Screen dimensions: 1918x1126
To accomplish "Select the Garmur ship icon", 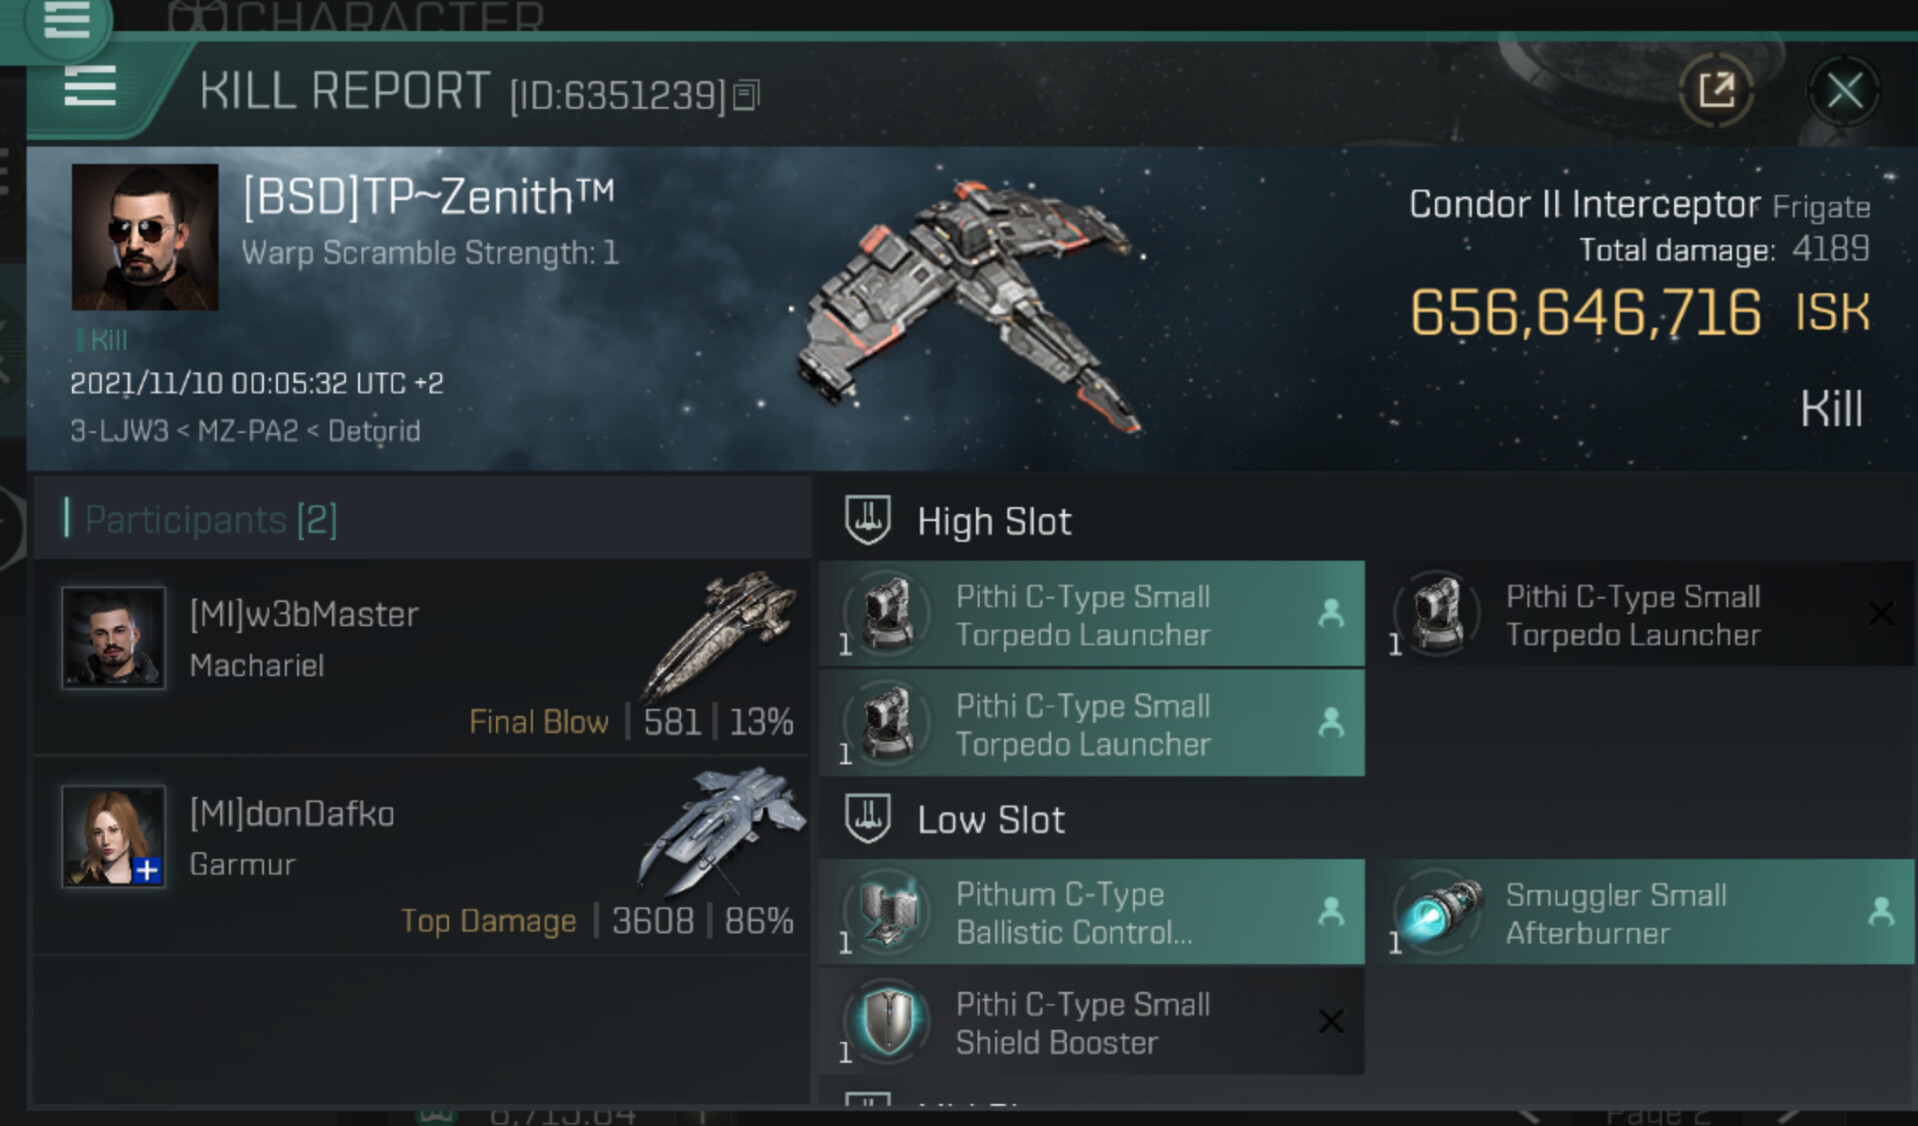I will pos(720,830).
